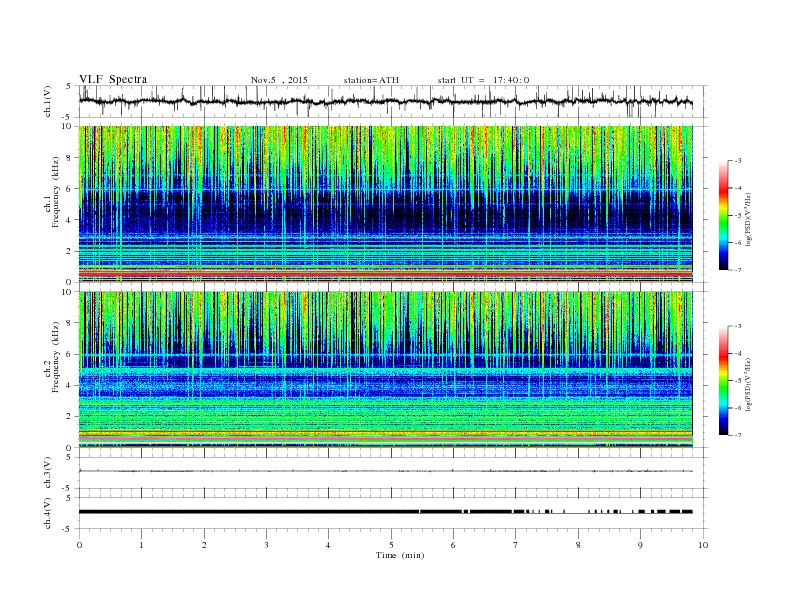The image size is (792, 612).
Task: Click the 'ch.1(V)' waveform axis label
Action: pyautogui.click(x=48, y=101)
